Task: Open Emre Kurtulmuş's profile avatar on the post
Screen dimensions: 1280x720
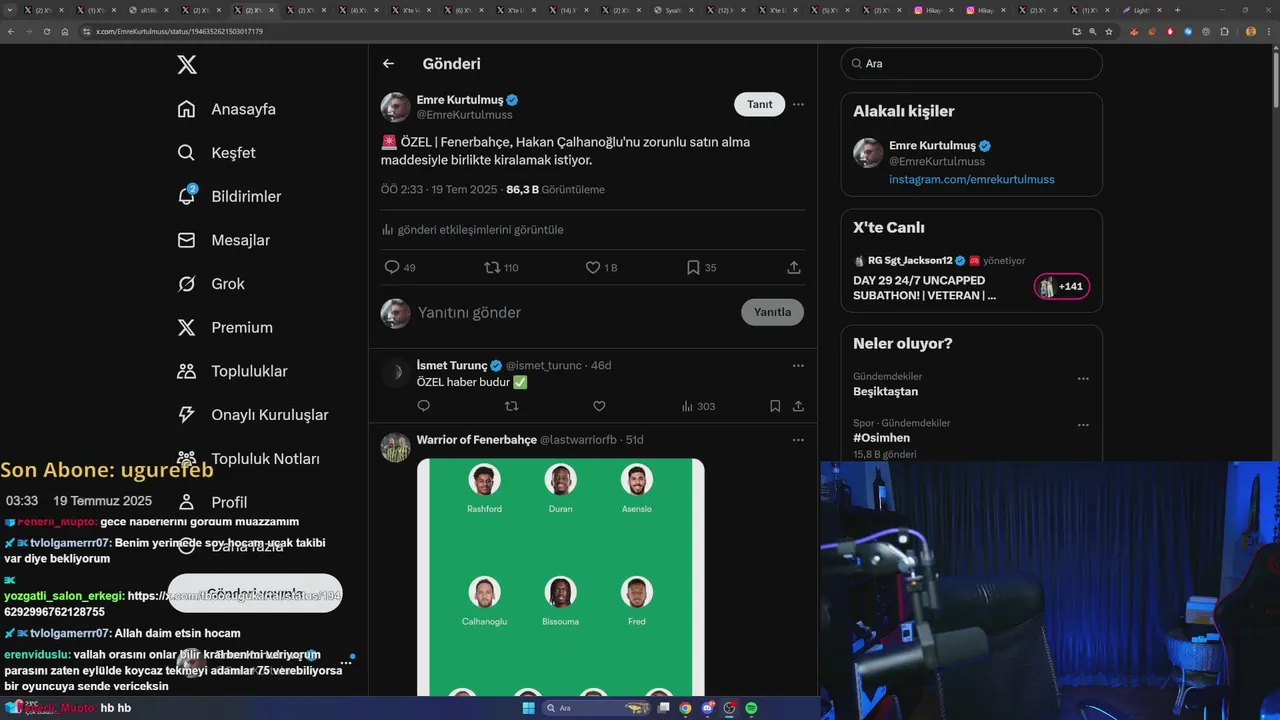Action: click(396, 107)
